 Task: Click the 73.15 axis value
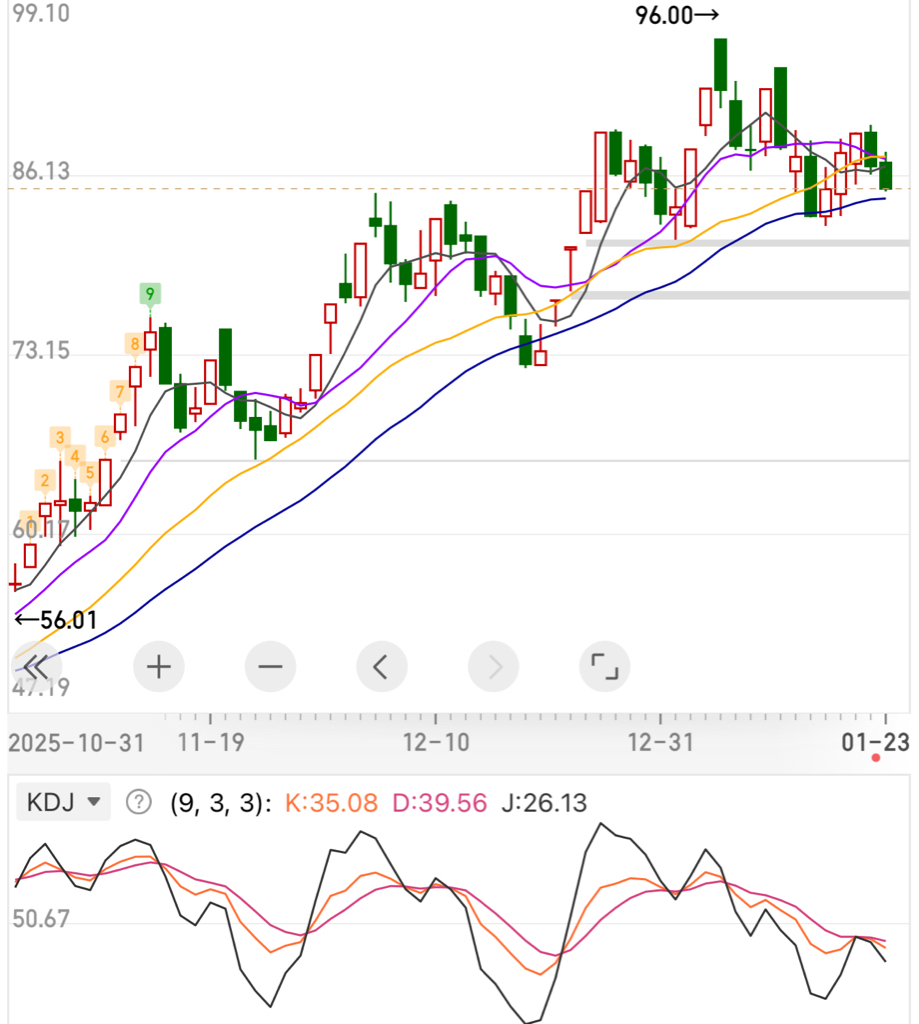pyautogui.click(x=41, y=351)
